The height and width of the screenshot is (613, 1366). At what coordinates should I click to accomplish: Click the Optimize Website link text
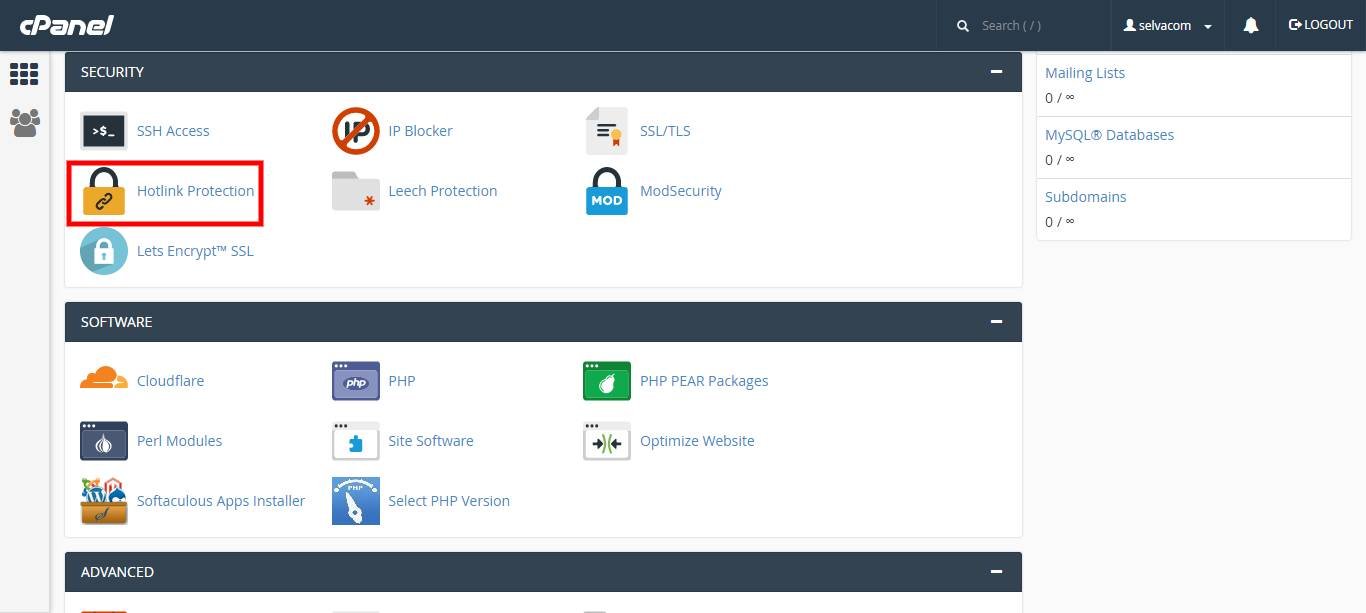point(697,441)
